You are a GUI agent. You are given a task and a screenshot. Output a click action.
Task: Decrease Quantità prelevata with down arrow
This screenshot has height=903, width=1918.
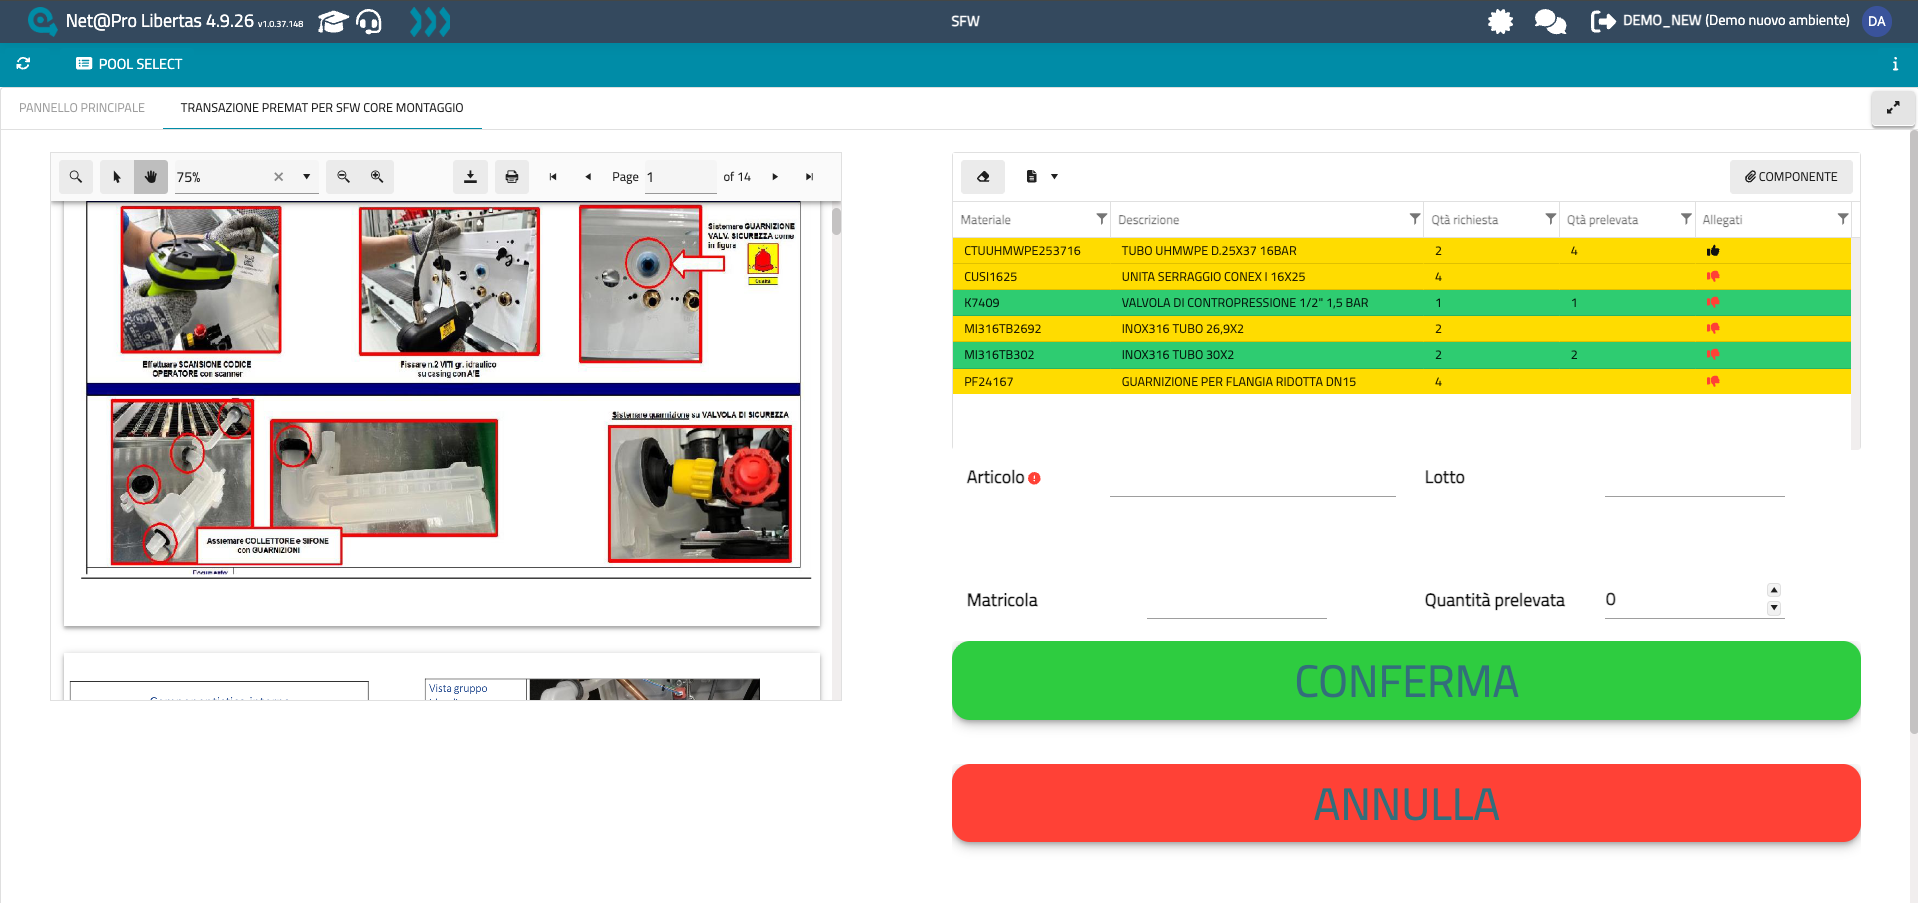click(1774, 608)
